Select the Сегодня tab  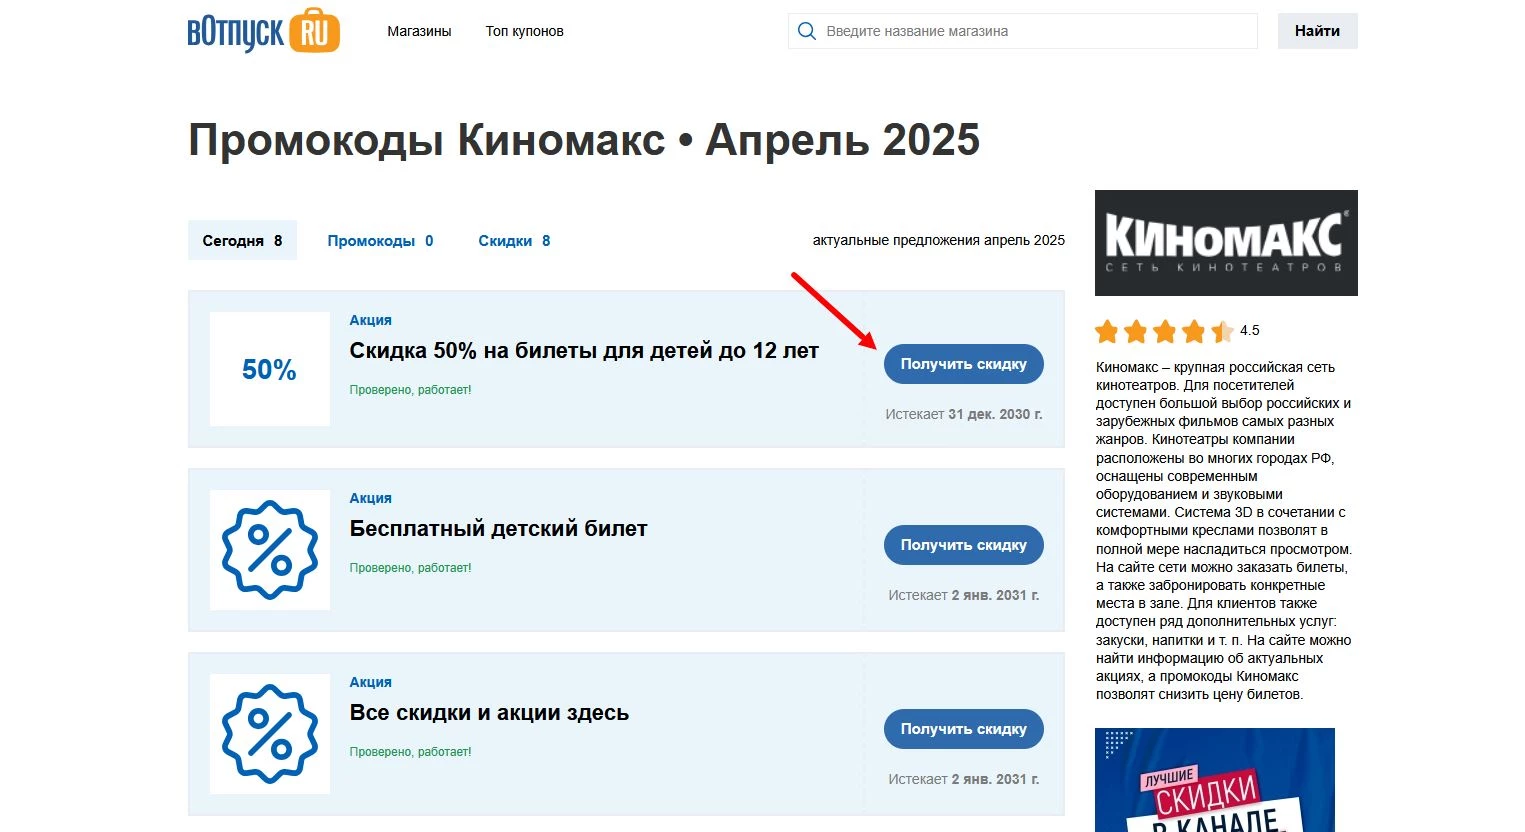[x=242, y=240]
